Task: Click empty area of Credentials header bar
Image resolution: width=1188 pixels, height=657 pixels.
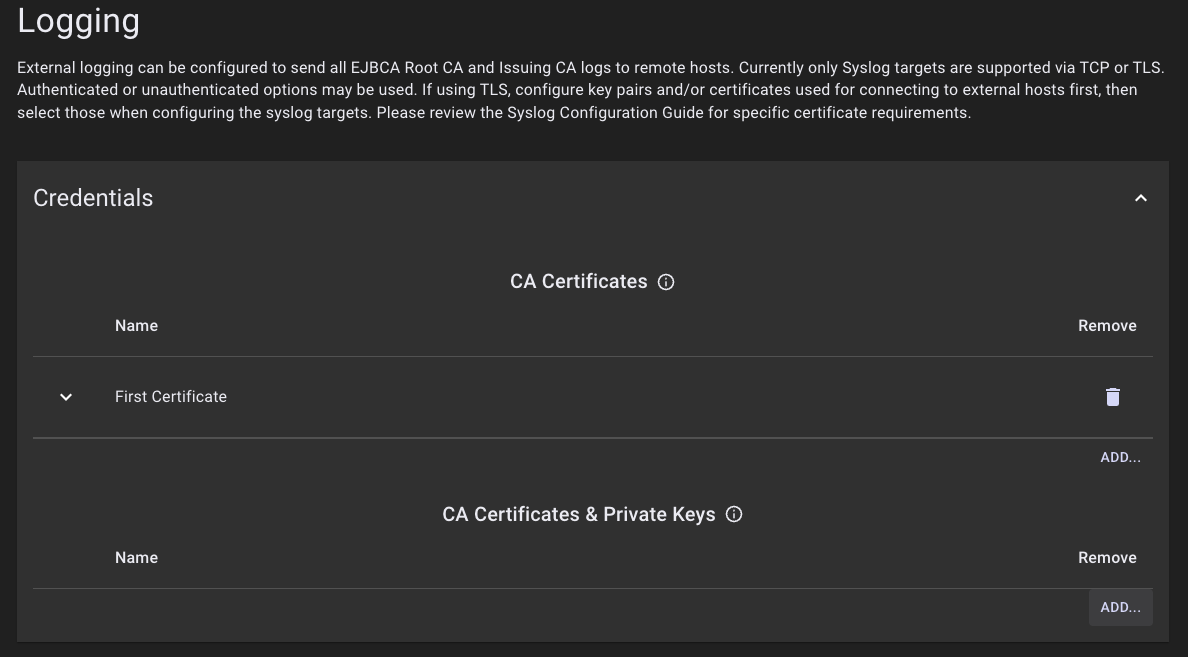Action: tap(600, 198)
